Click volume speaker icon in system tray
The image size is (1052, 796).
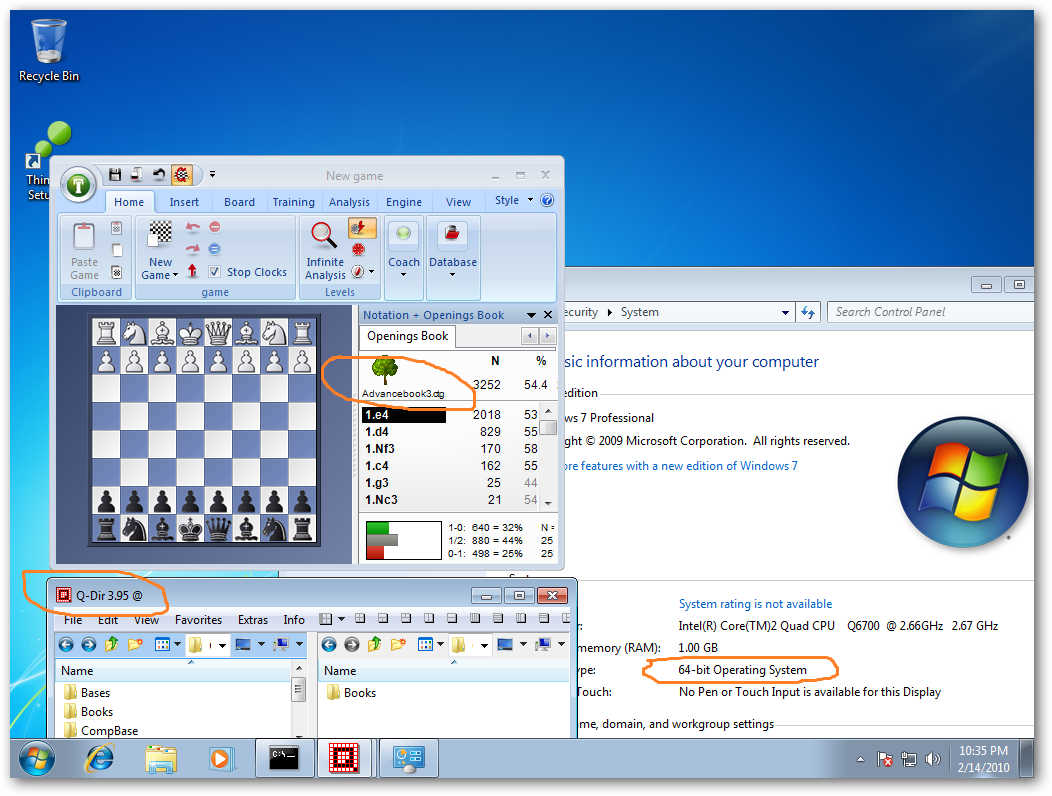pos(933,759)
